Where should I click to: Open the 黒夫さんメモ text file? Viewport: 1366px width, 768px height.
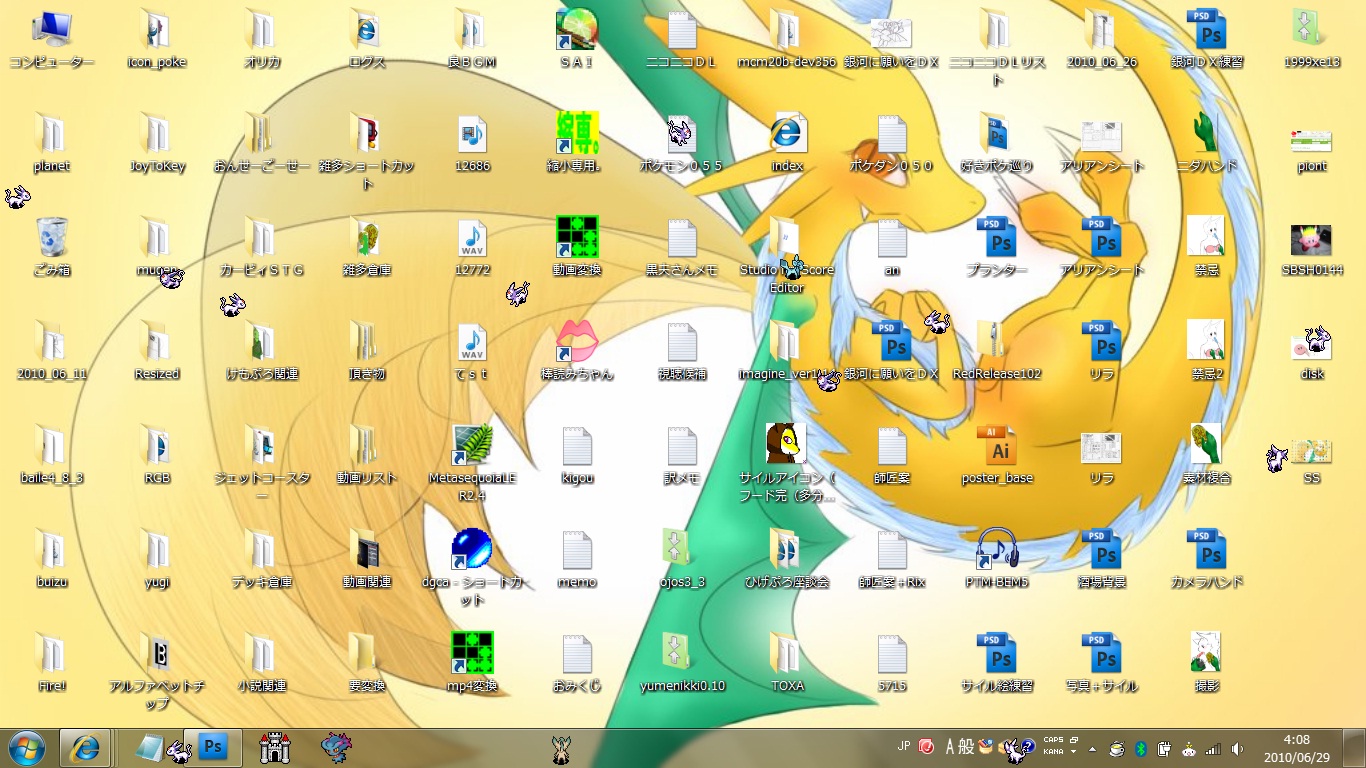coord(682,248)
